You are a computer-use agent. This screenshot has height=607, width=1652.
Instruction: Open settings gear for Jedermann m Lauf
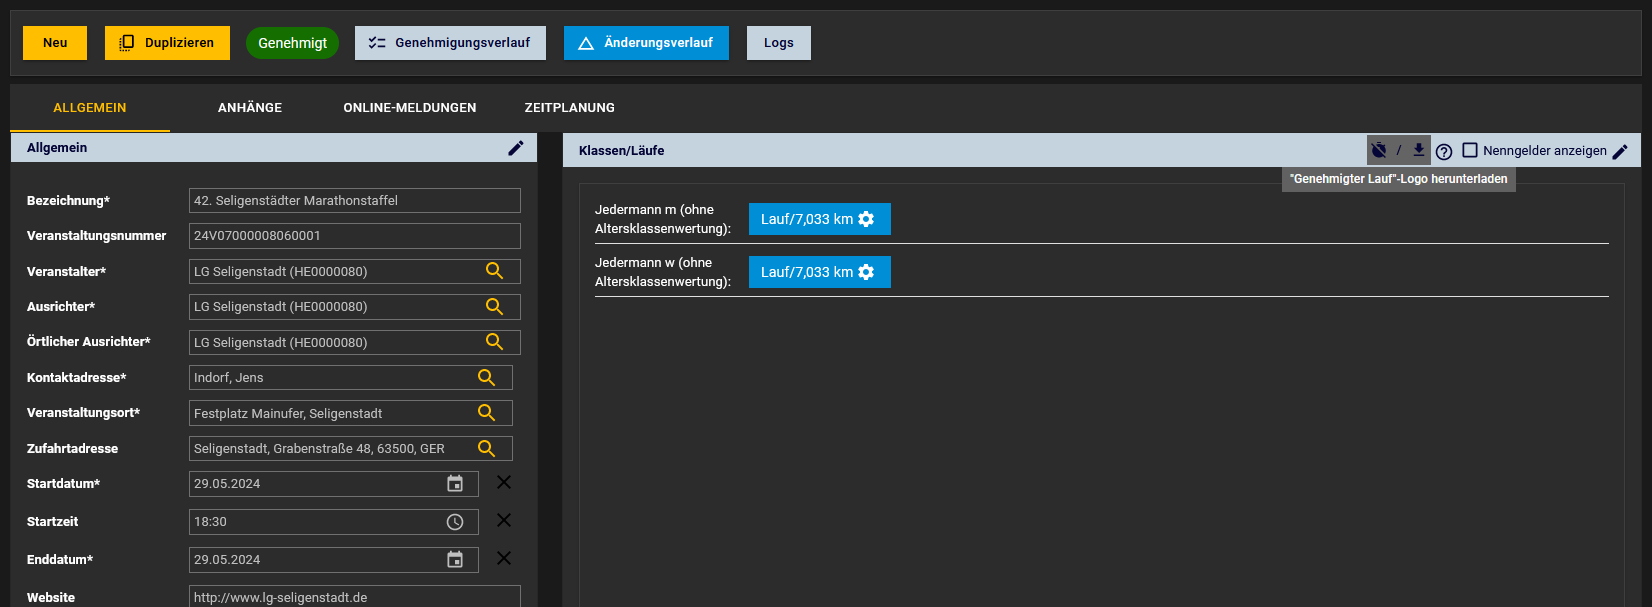(866, 219)
